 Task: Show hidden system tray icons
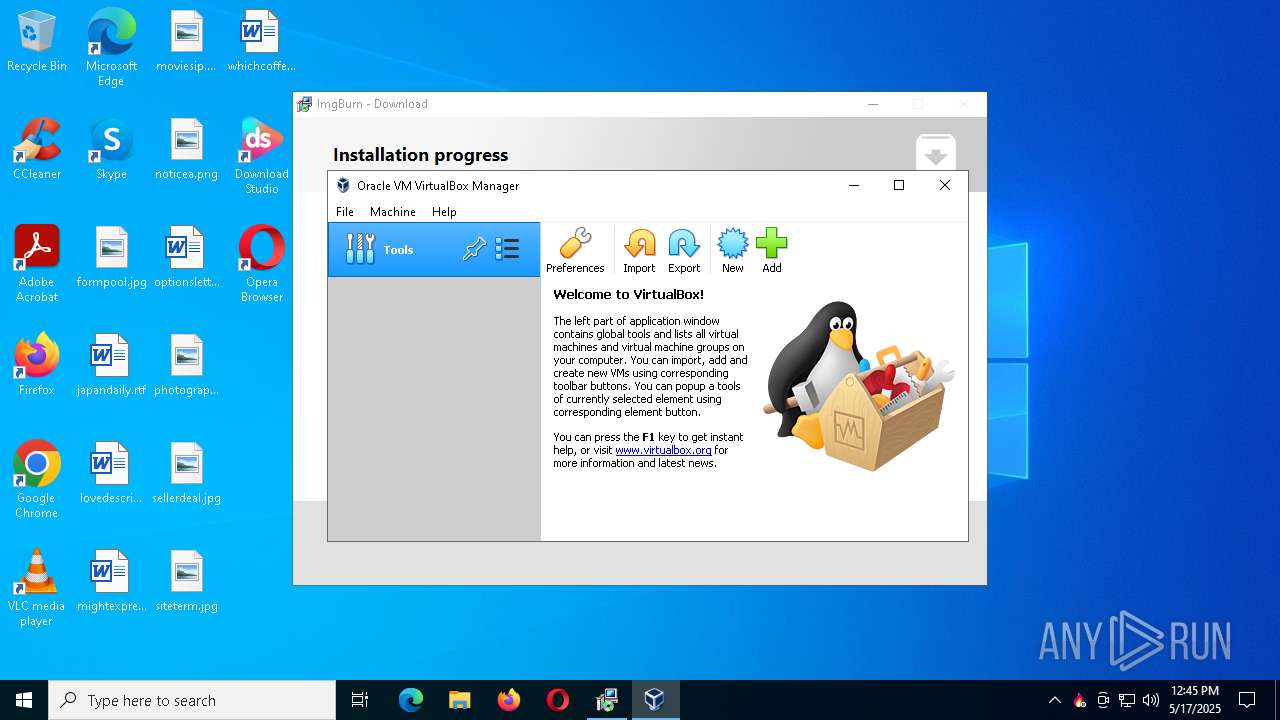point(1055,700)
